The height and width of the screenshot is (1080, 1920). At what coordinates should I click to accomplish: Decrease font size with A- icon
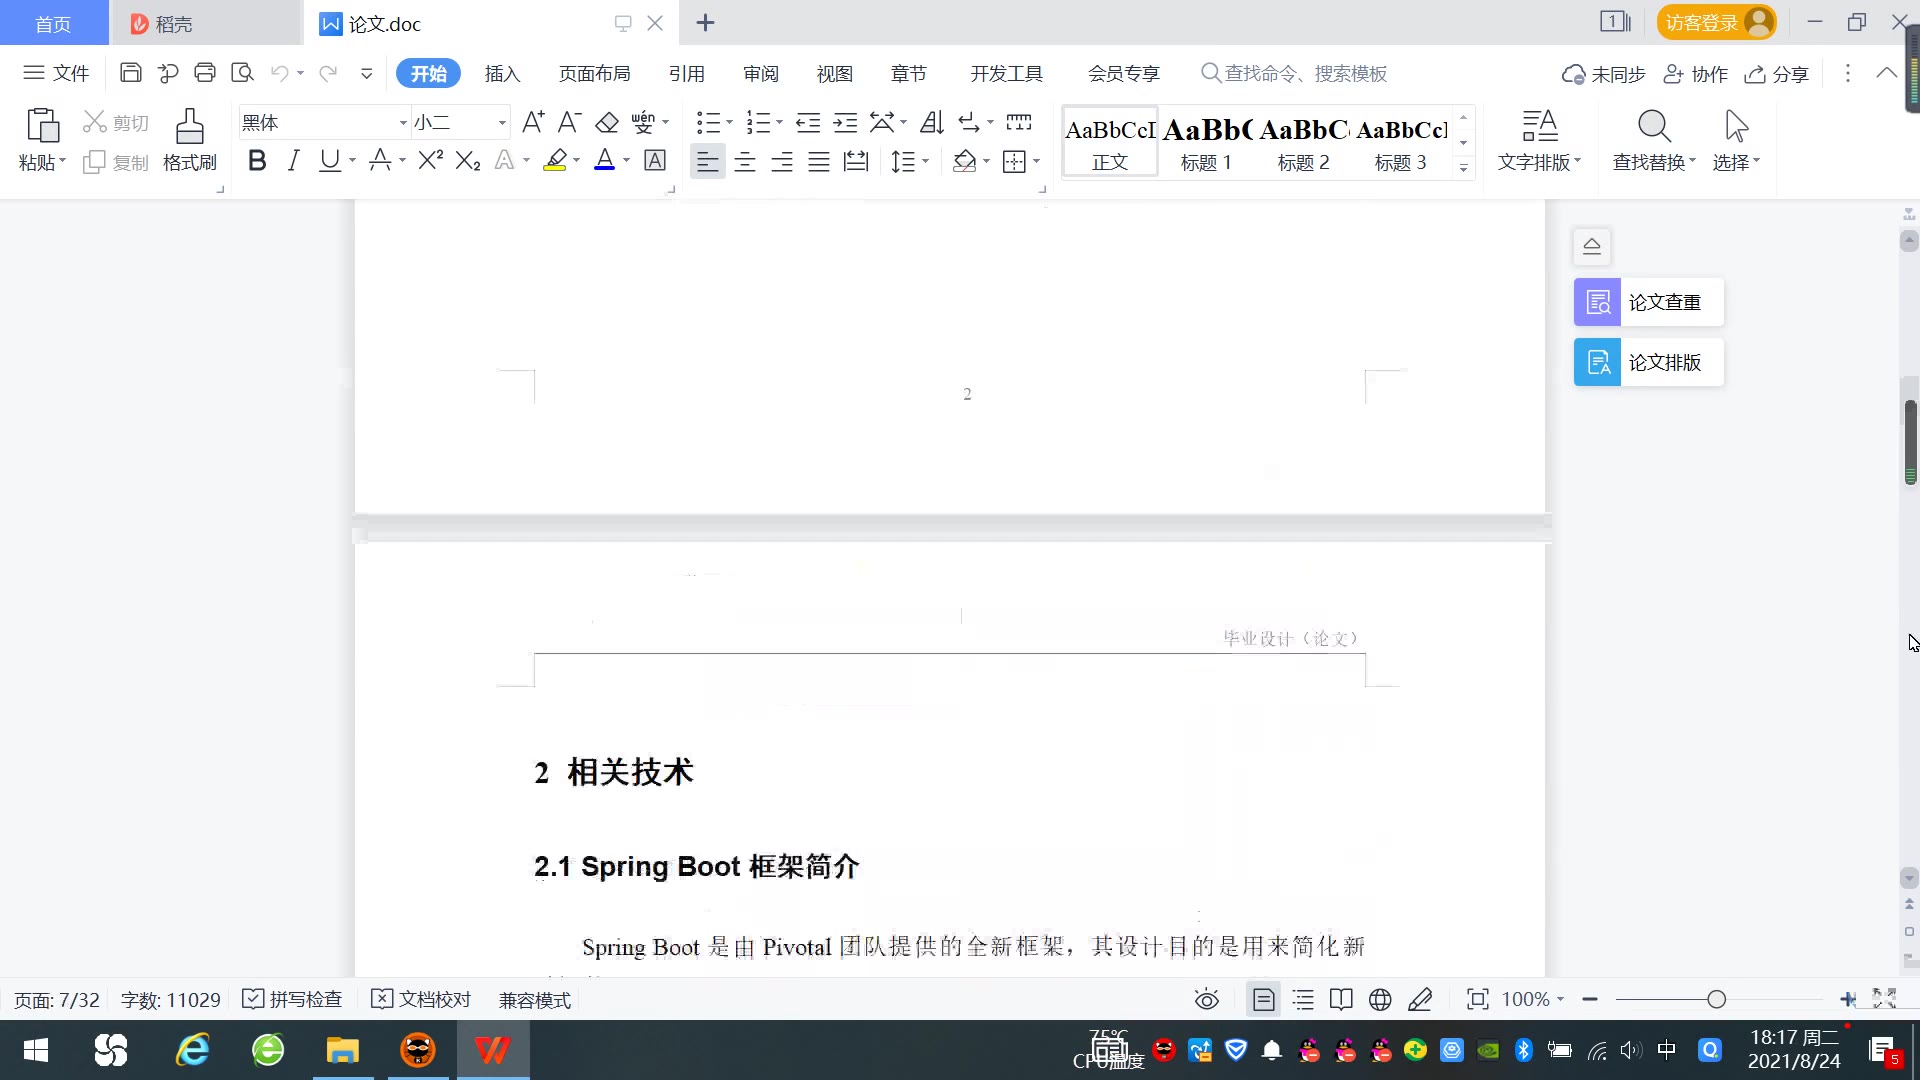point(570,122)
